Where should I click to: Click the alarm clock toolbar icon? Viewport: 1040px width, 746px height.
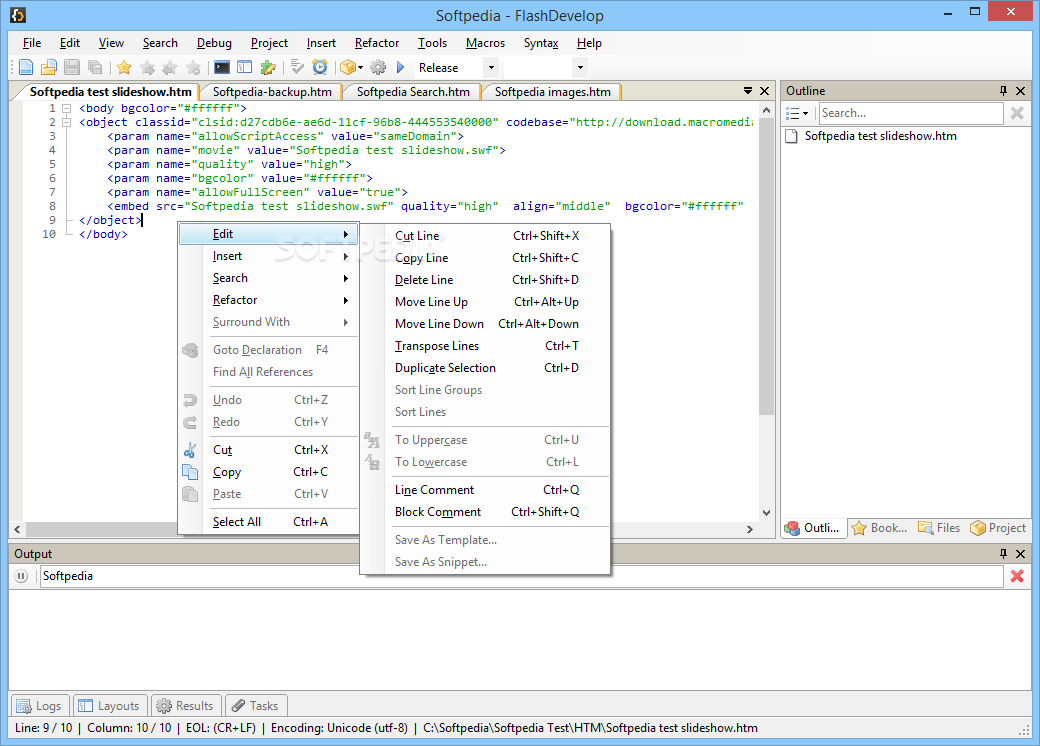(320, 67)
